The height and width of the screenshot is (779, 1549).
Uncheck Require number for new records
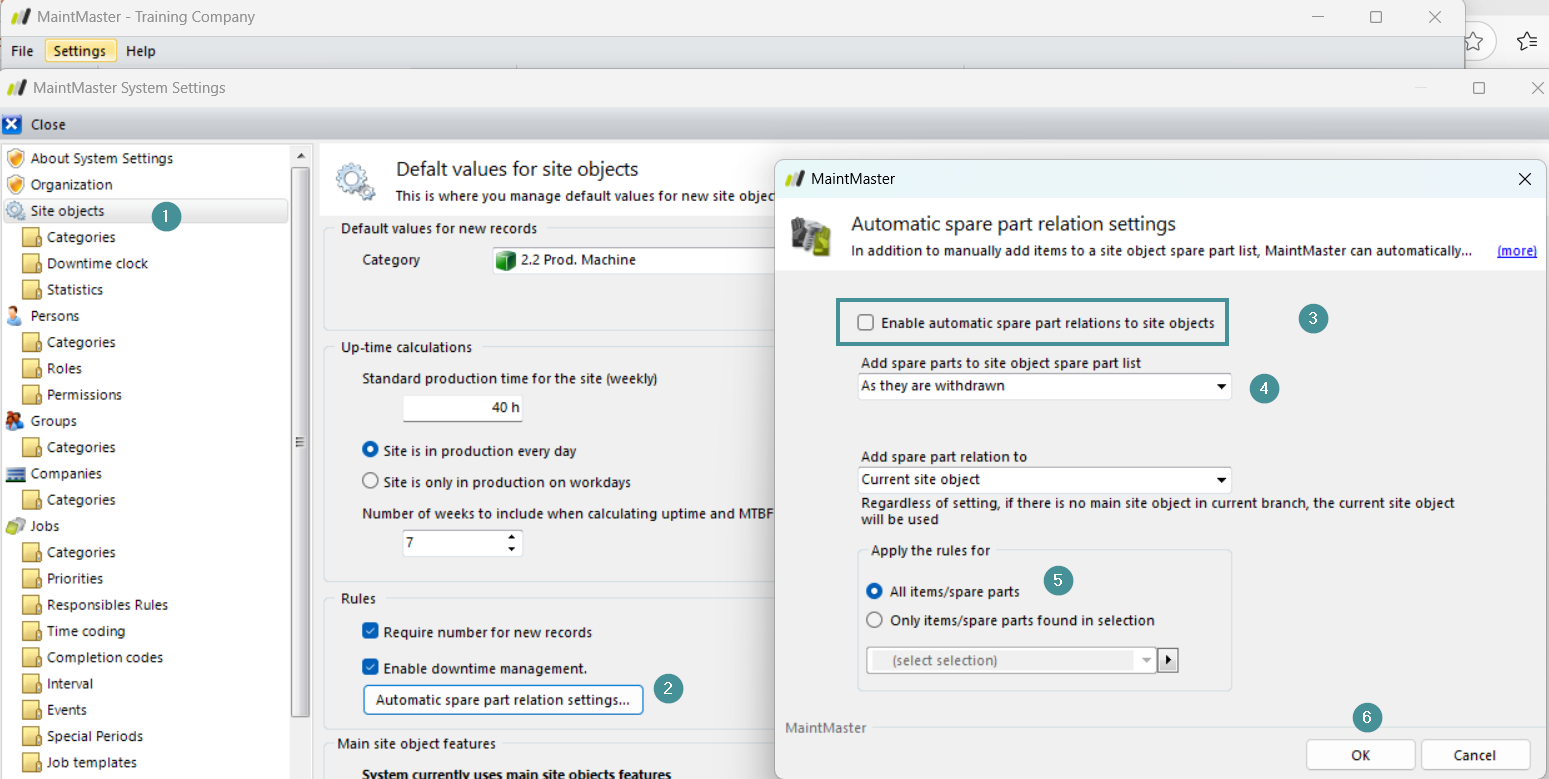click(x=370, y=632)
